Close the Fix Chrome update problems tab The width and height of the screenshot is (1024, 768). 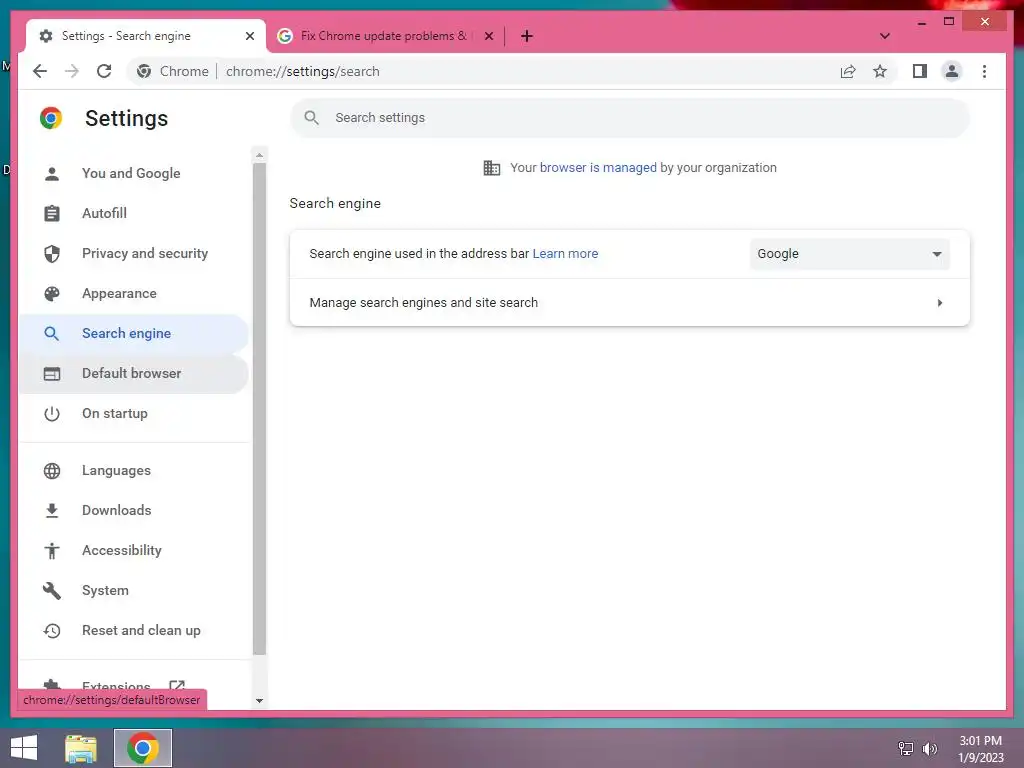coord(488,36)
